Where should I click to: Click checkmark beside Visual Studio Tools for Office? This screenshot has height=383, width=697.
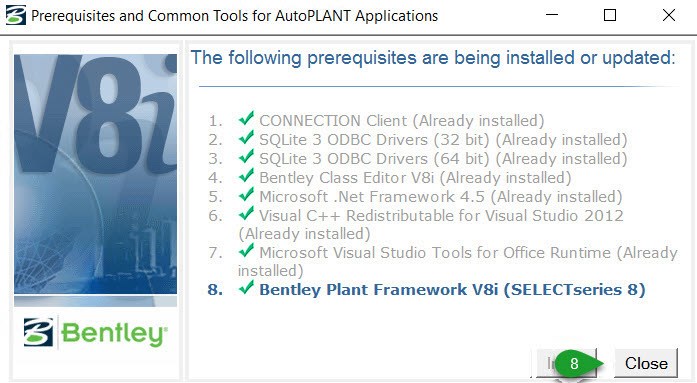(246, 251)
